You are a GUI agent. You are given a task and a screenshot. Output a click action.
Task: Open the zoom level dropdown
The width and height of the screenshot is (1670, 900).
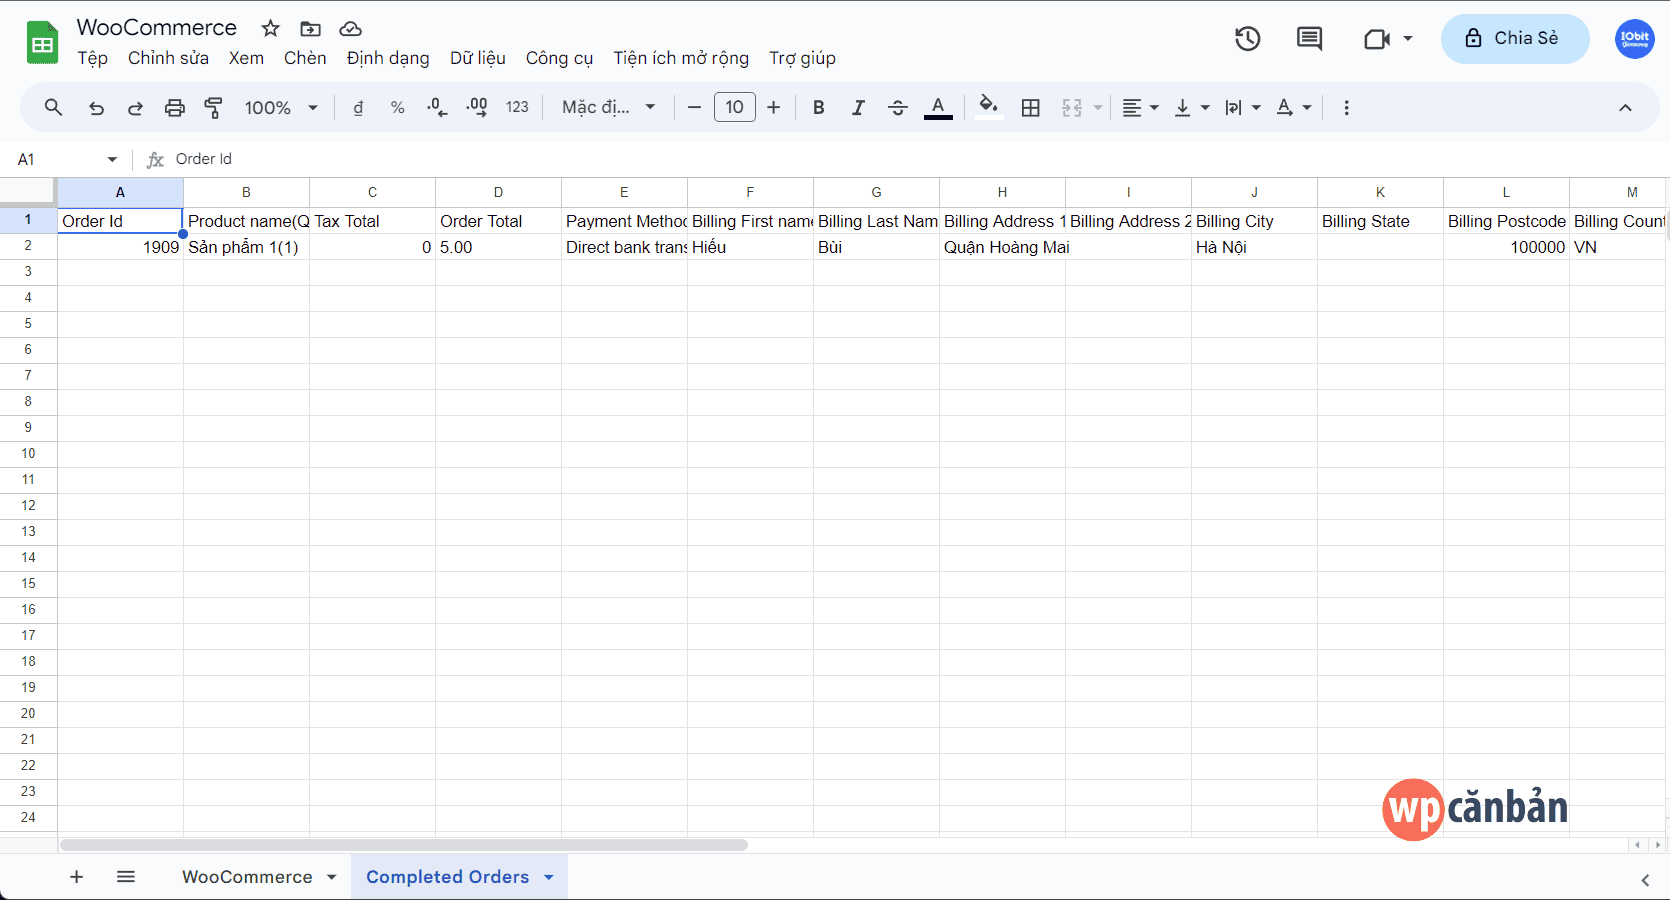coord(280,107)
